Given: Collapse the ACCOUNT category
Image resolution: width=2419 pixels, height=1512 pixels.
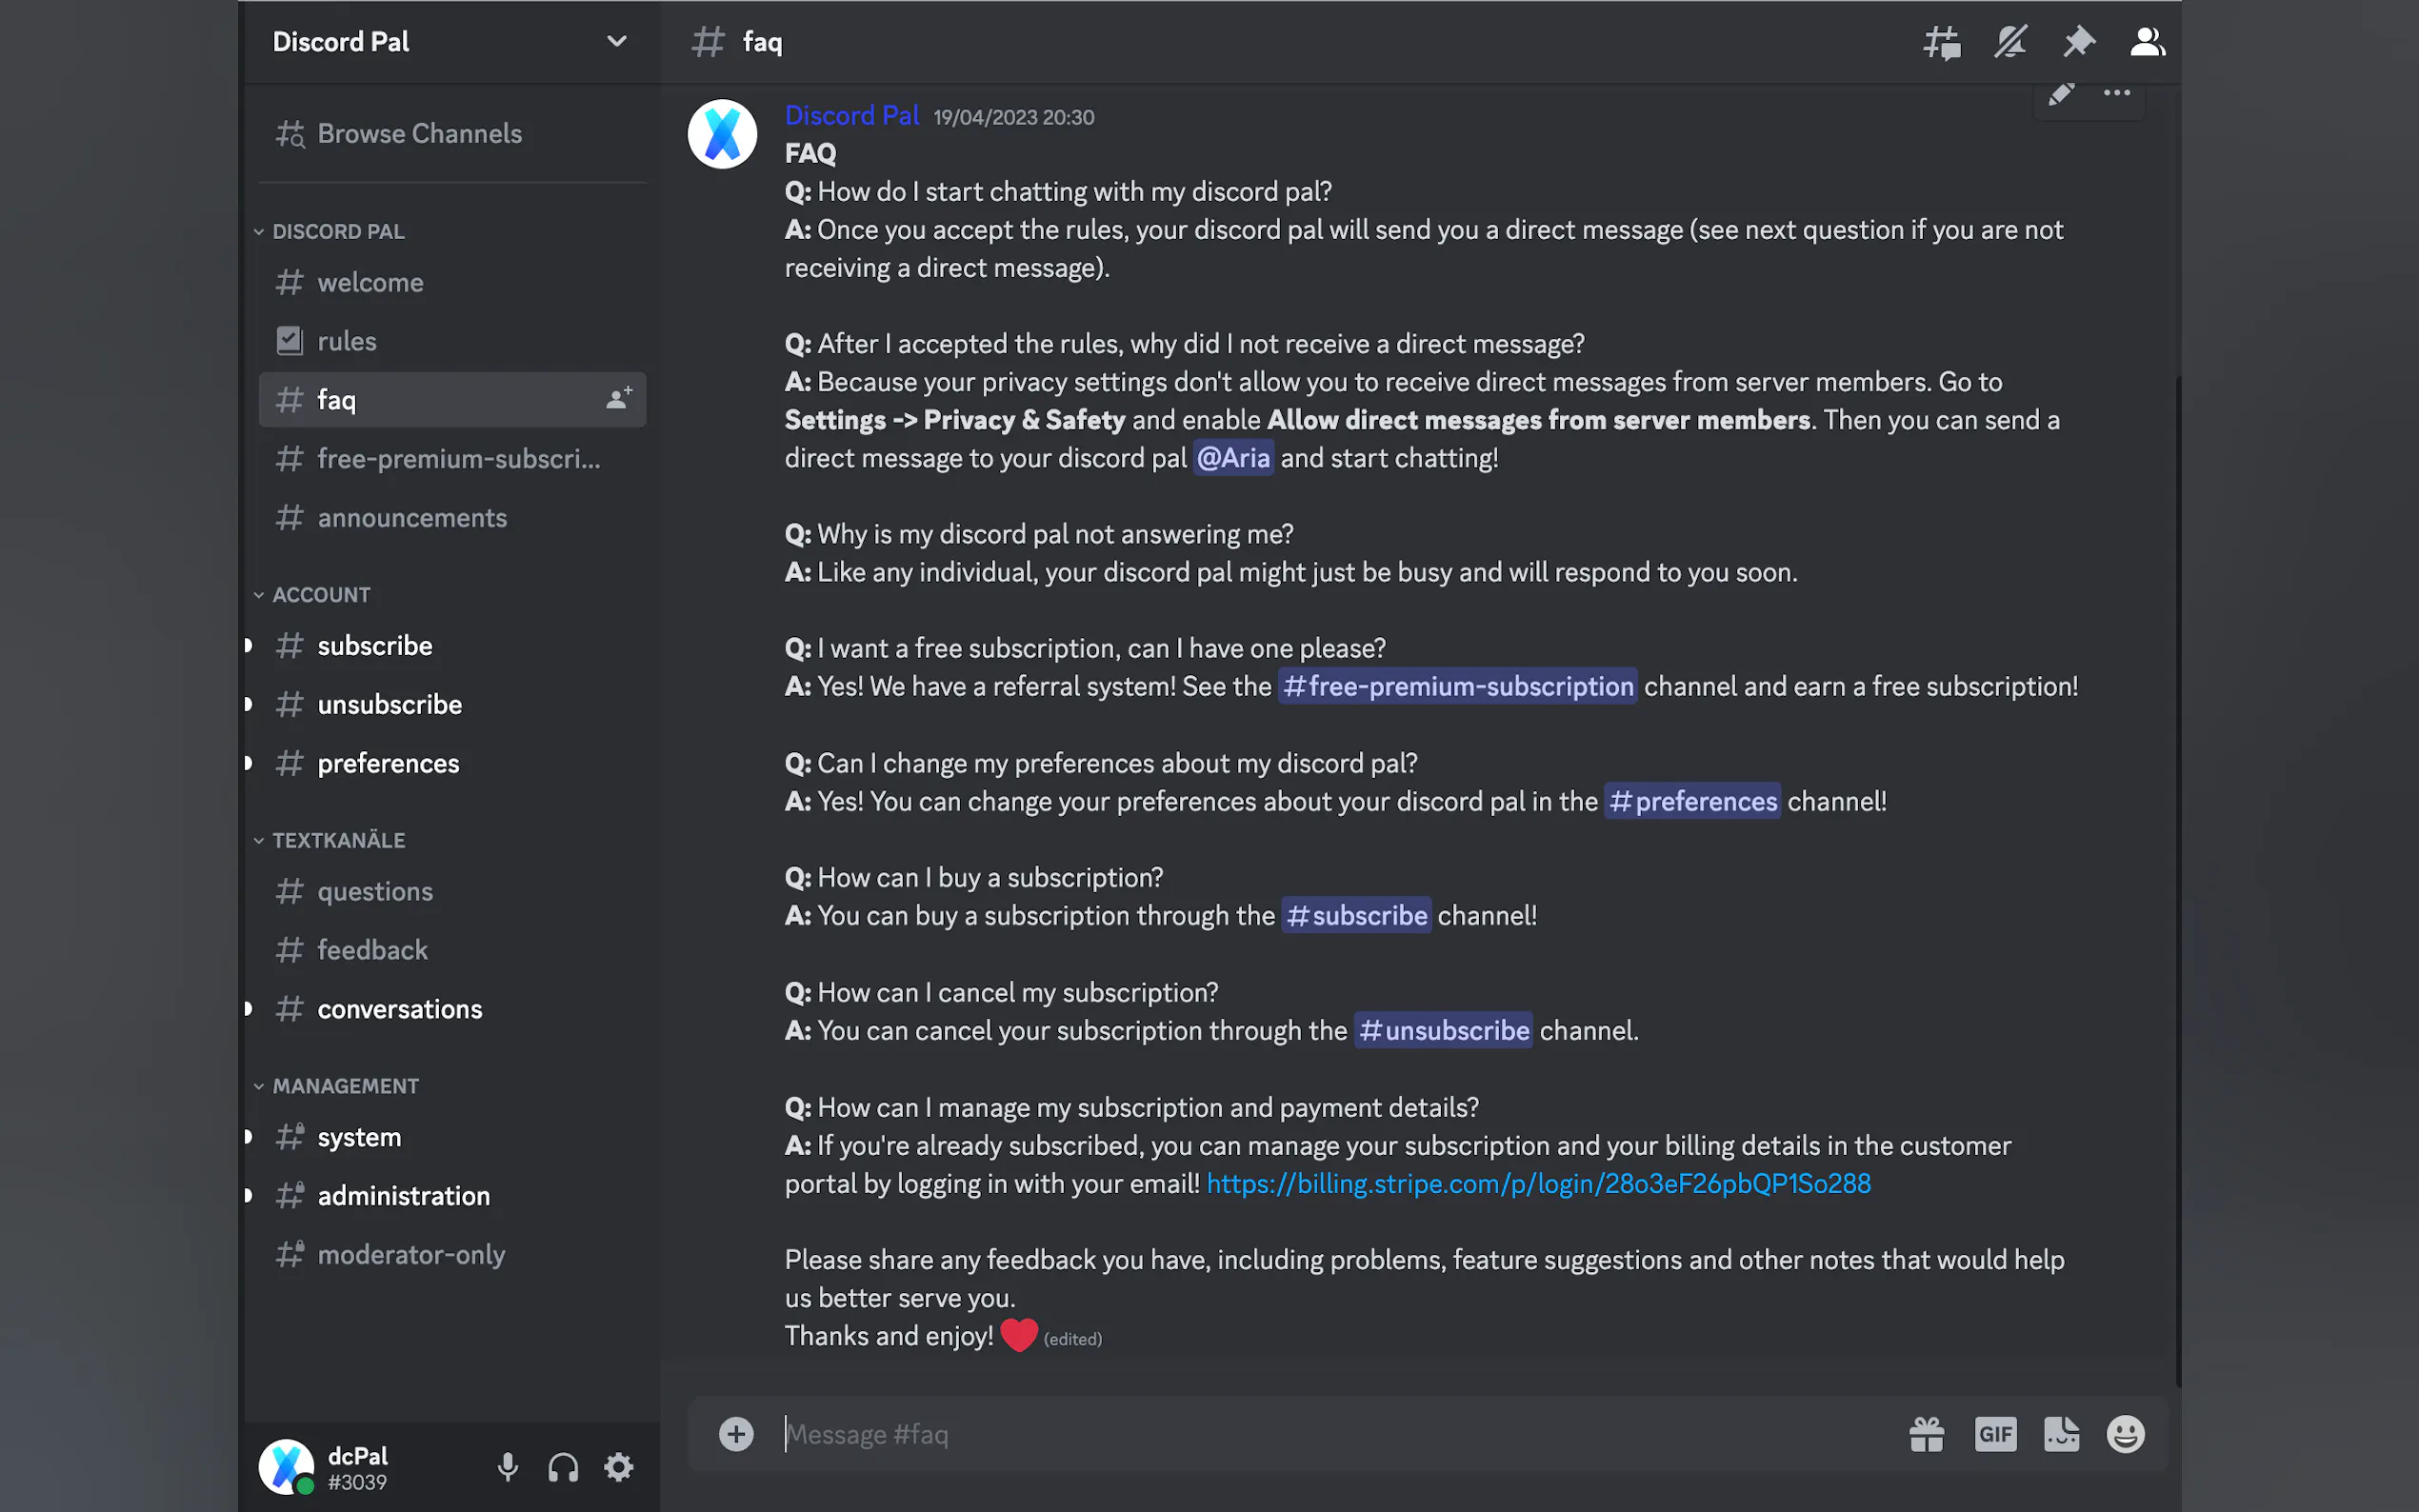Looking at the screenshot, I should click(x=320, y=595).
